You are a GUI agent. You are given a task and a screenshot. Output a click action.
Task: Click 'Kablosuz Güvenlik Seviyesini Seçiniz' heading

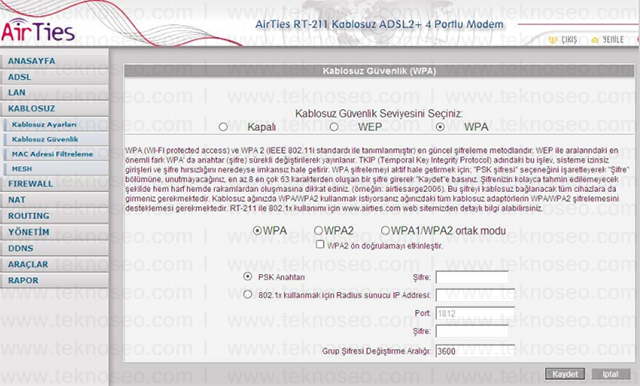(x=378, y=113)
